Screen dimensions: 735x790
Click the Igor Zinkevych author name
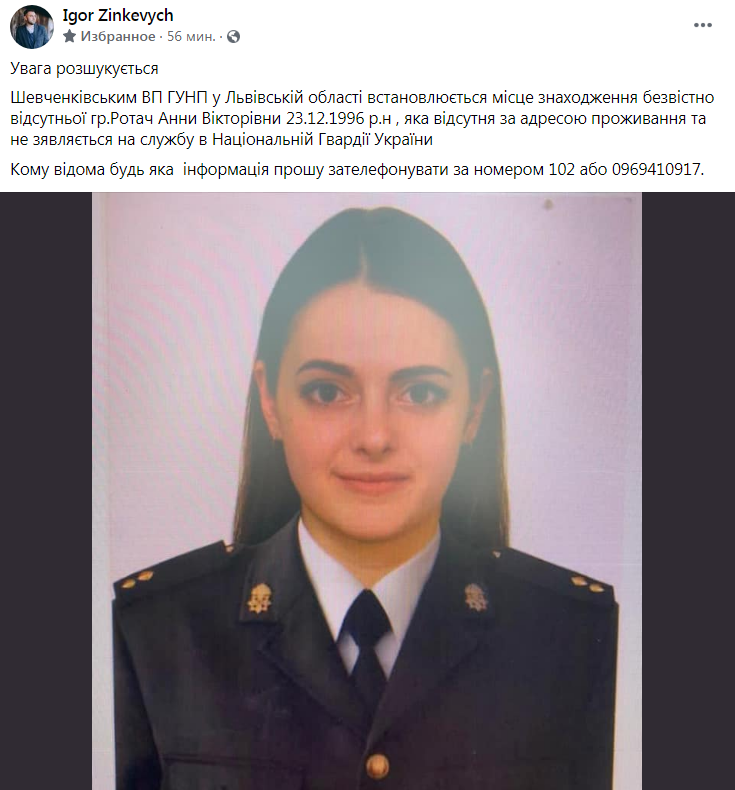coord(118,16)
